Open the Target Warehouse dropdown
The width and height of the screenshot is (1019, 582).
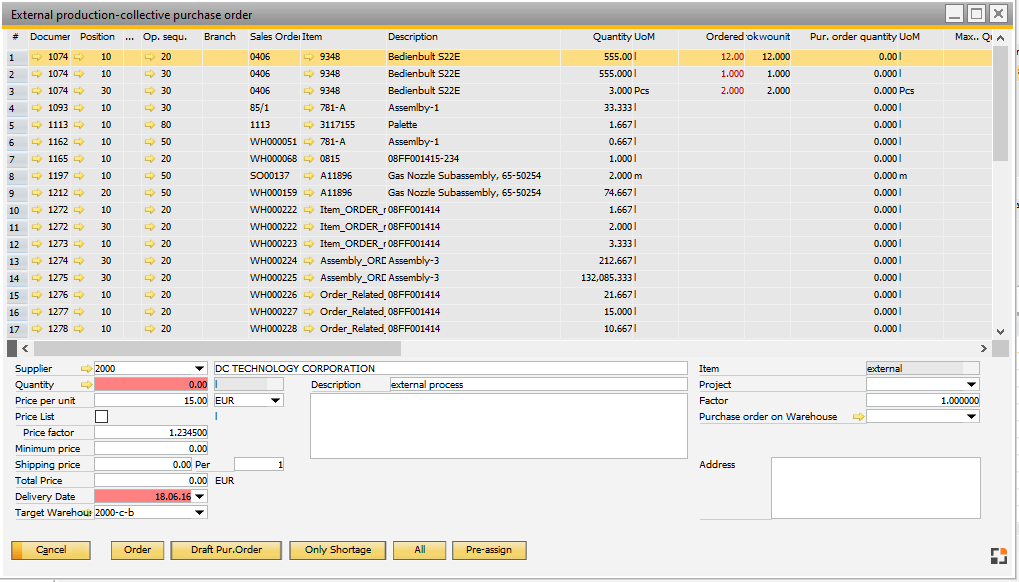pos(200,513)
